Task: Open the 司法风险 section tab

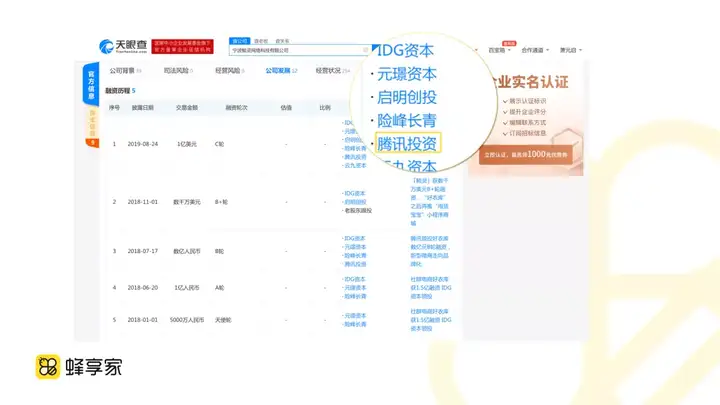Action: [x=178, y=71]
